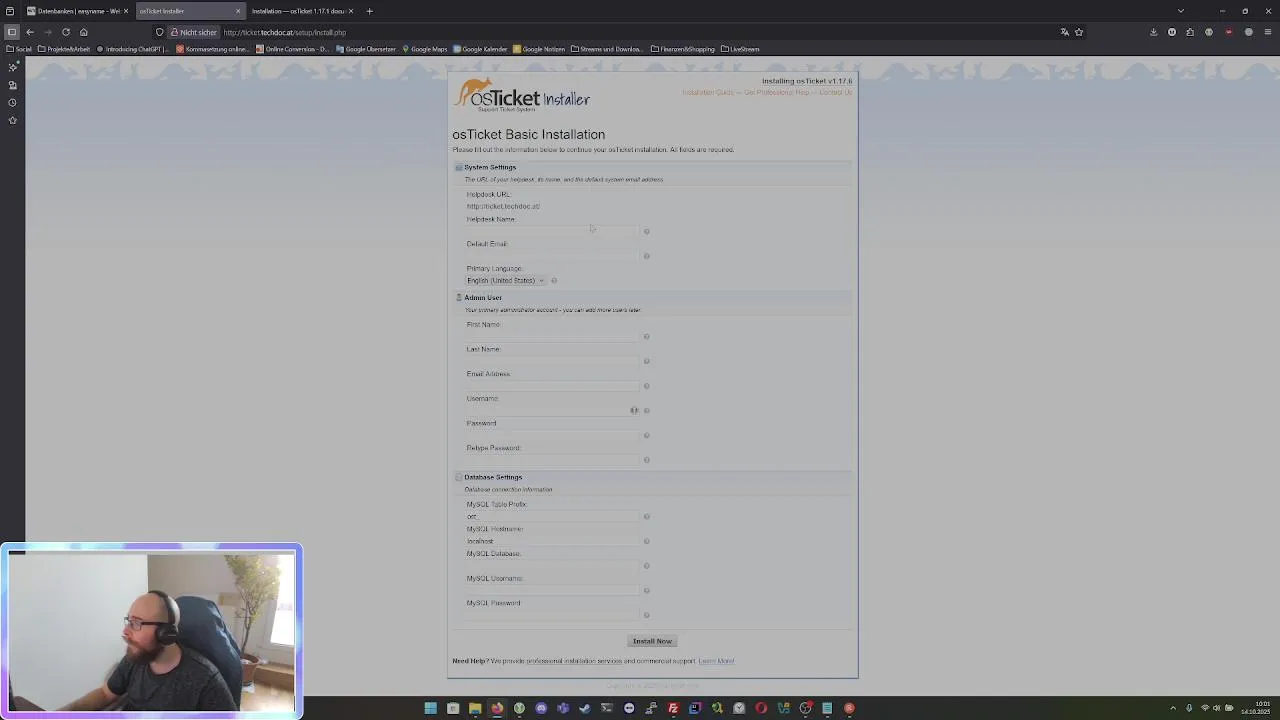Open the Get Professional Help link
The image size is (1280, 720).
click(x=776, y=92)
